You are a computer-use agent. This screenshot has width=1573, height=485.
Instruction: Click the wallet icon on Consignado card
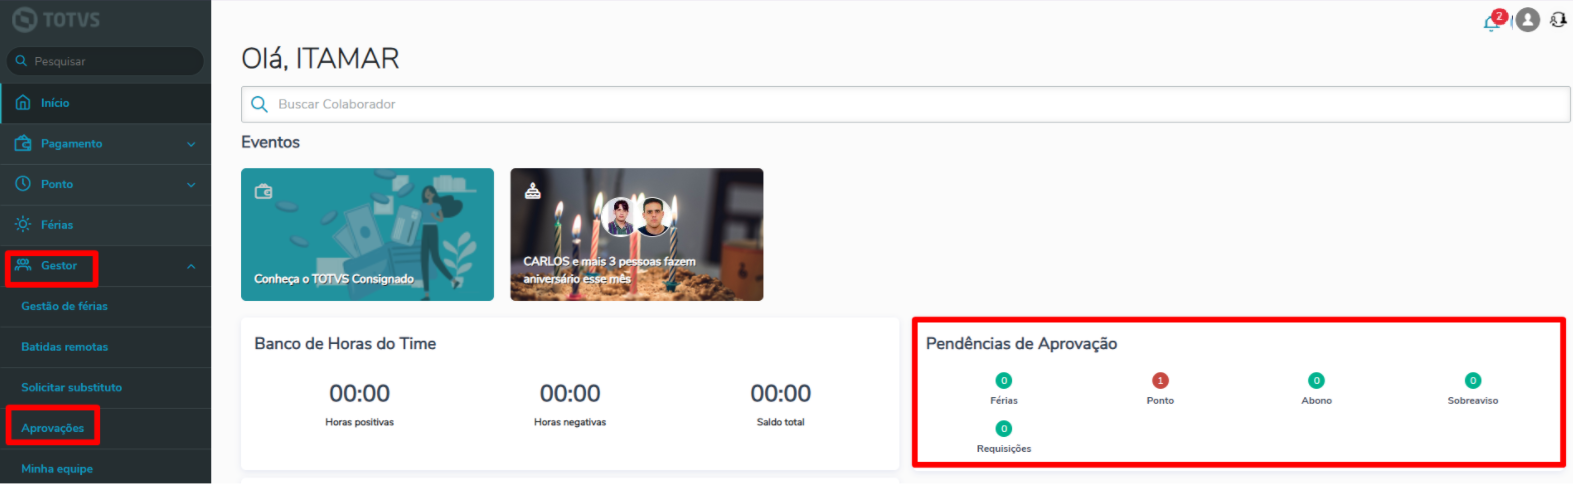pos(263,191)
